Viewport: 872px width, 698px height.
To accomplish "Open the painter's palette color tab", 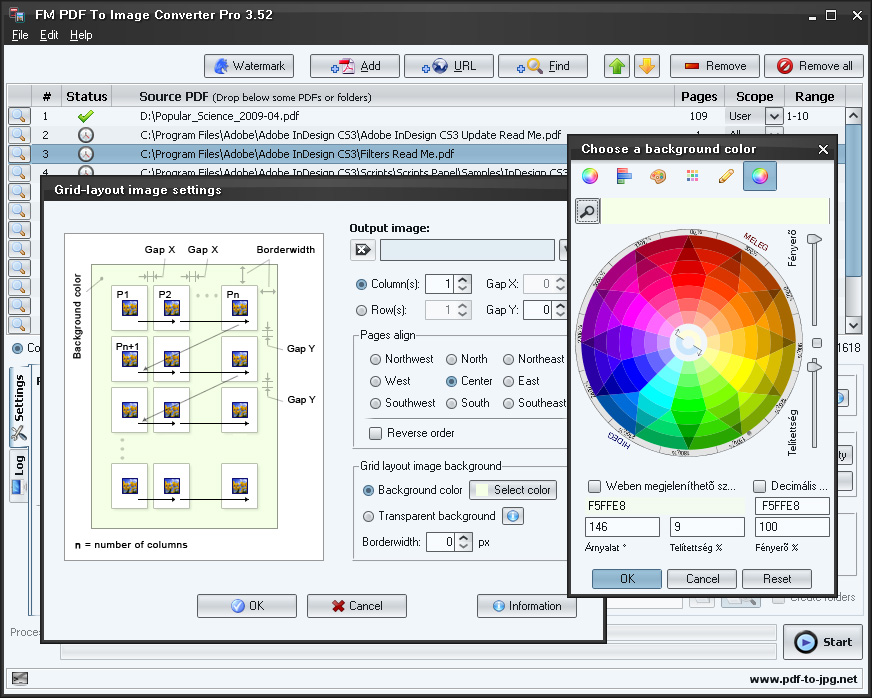I will point(657,177).
